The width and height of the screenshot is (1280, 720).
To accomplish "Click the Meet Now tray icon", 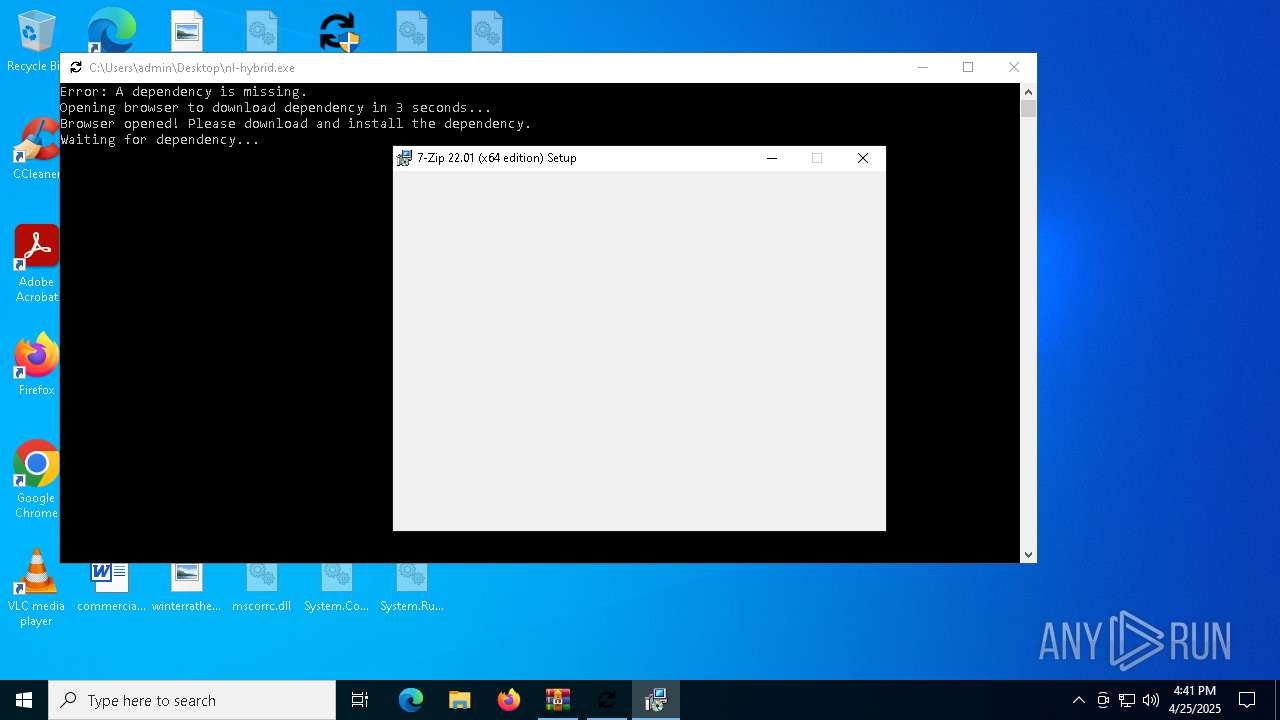I will [x=1103, y=700].
